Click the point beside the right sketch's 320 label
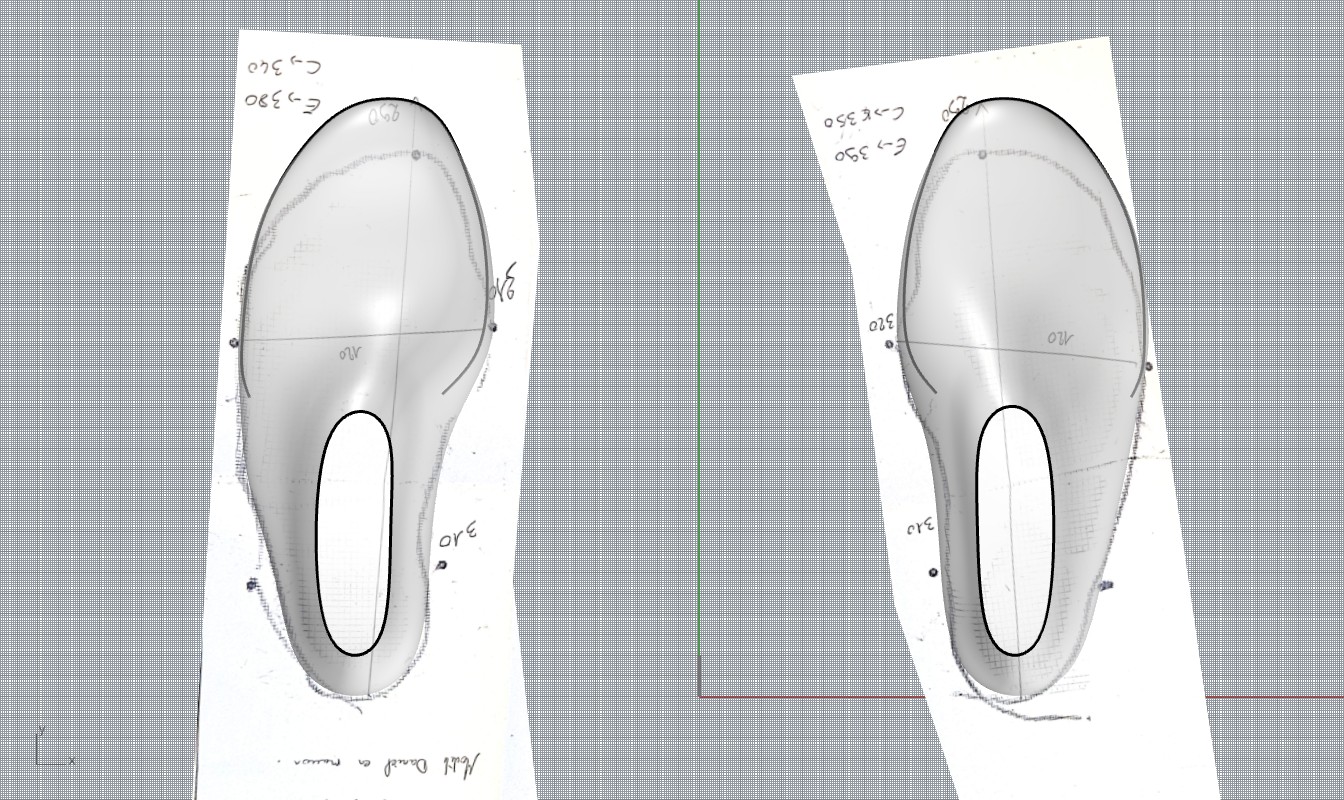Image resolution: width=1344 pixels, height=800 pixels. click(889, 345)
